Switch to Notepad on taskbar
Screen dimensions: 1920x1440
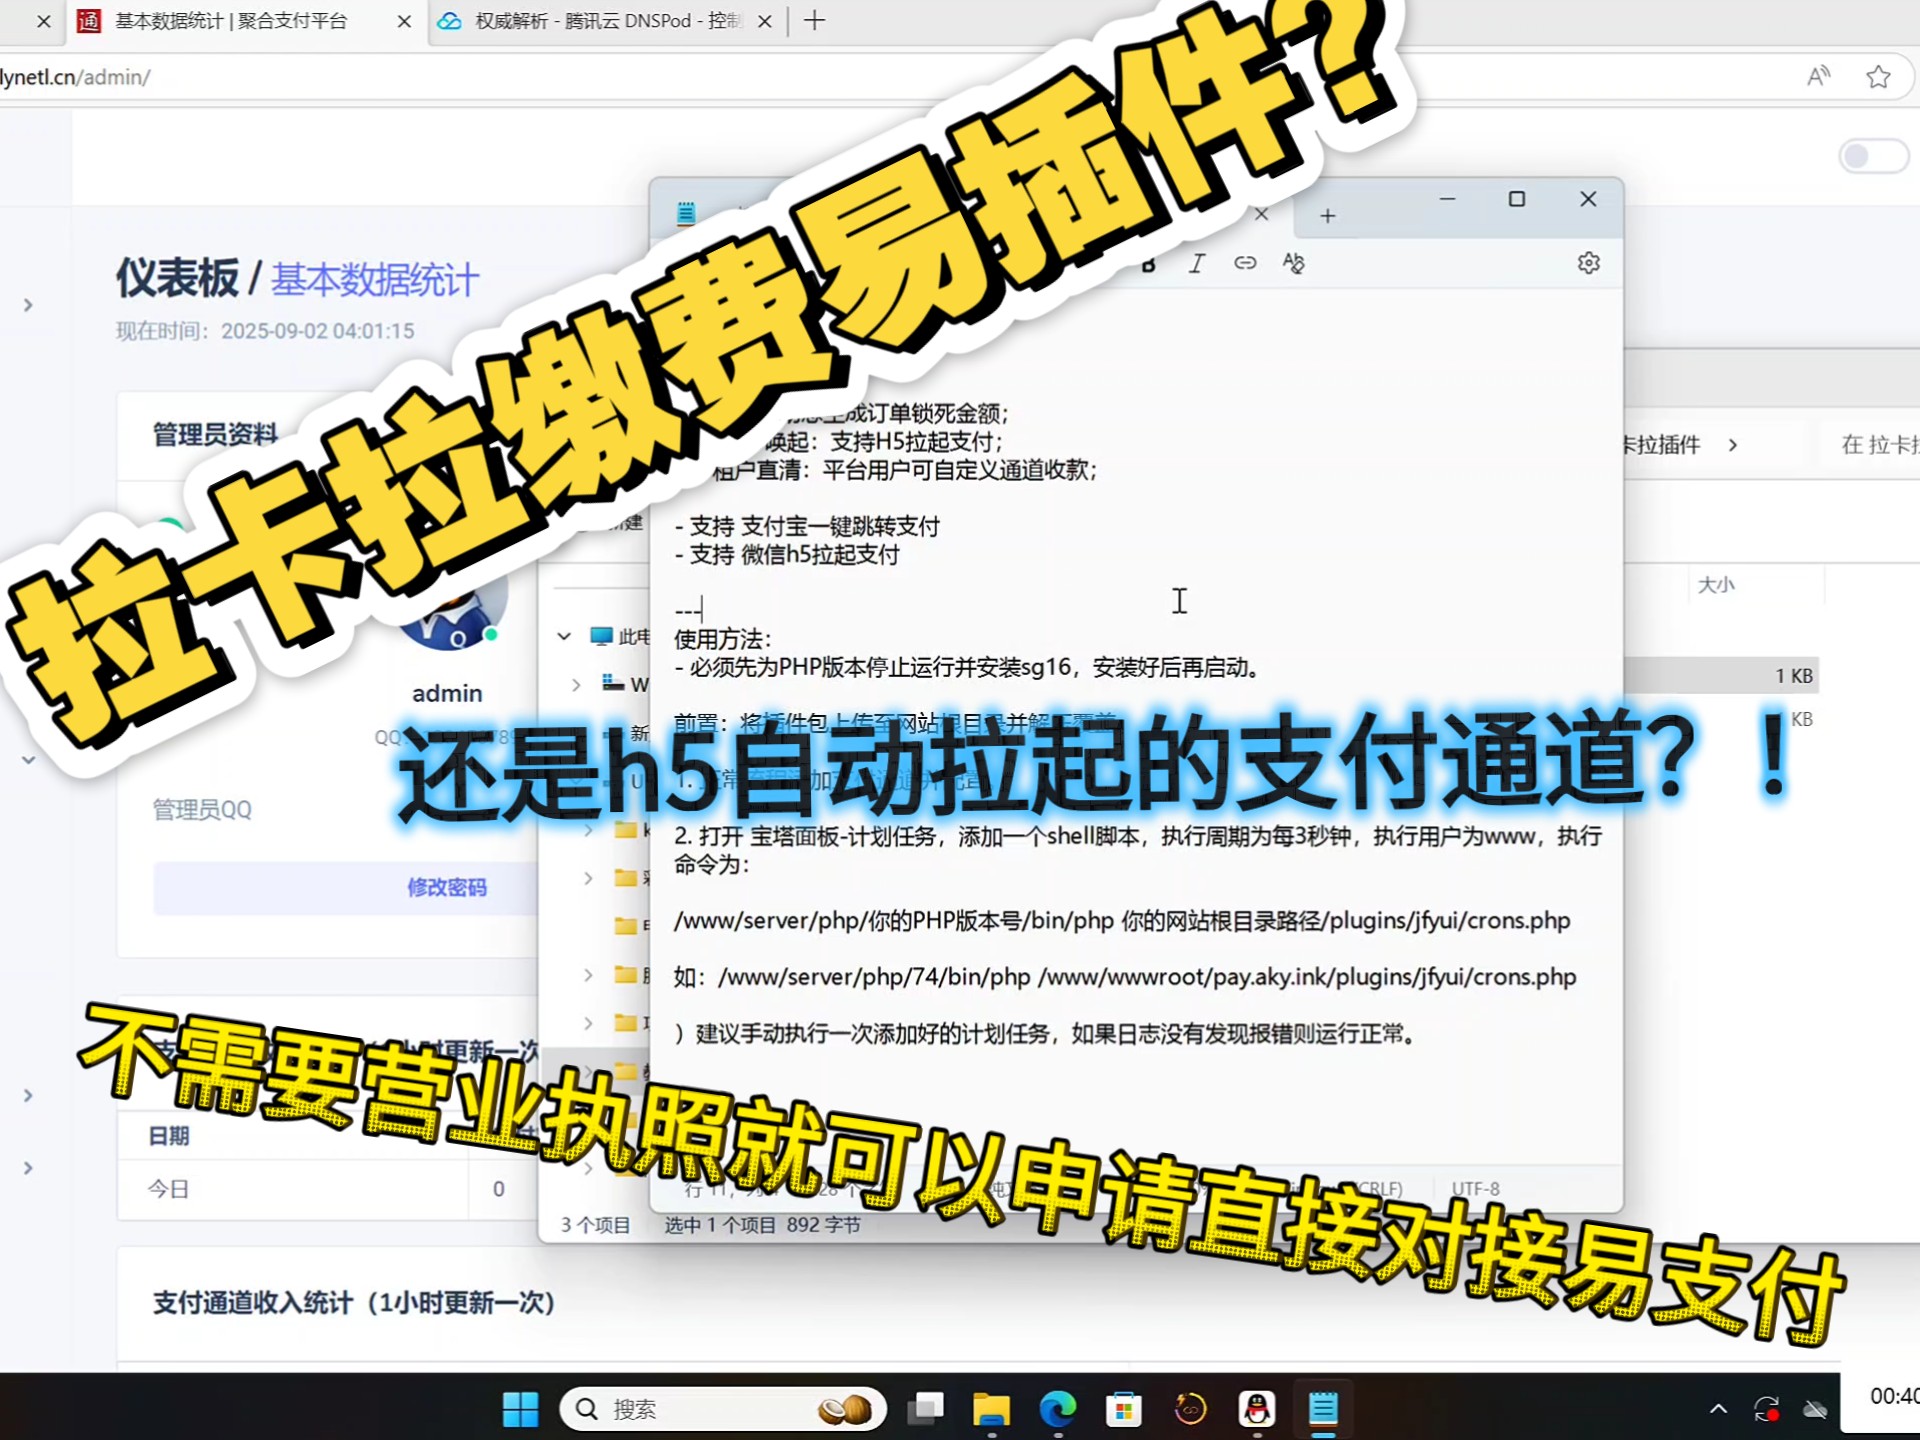1323,1409
